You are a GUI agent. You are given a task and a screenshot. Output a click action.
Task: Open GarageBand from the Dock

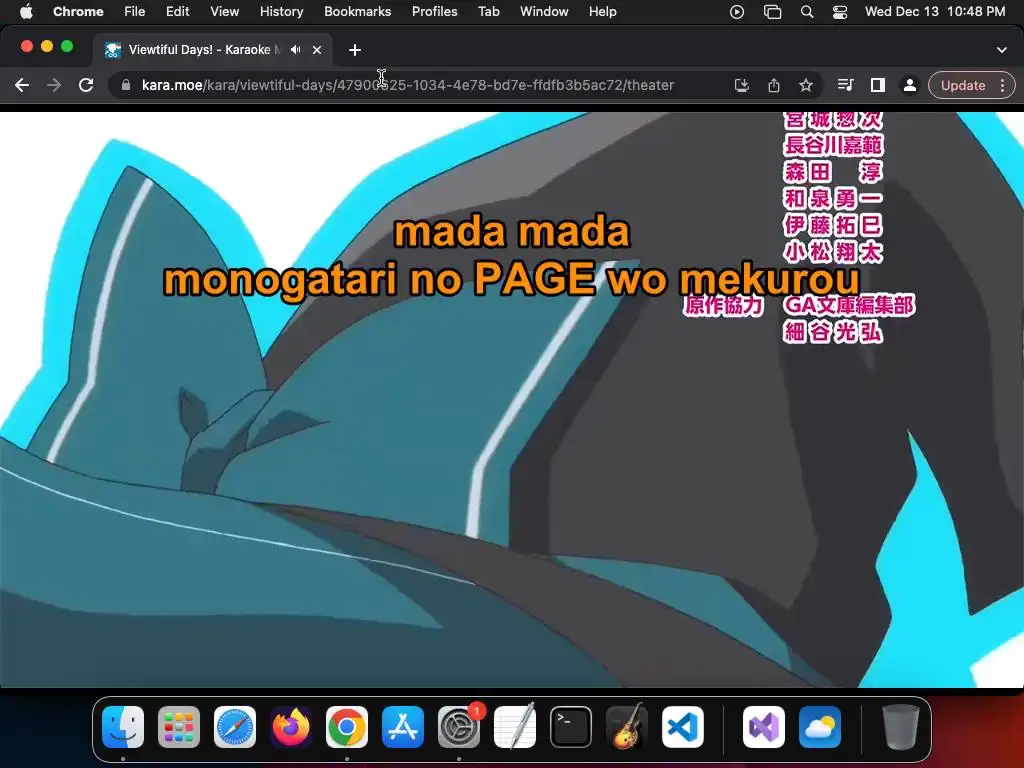tap(627, 727)
